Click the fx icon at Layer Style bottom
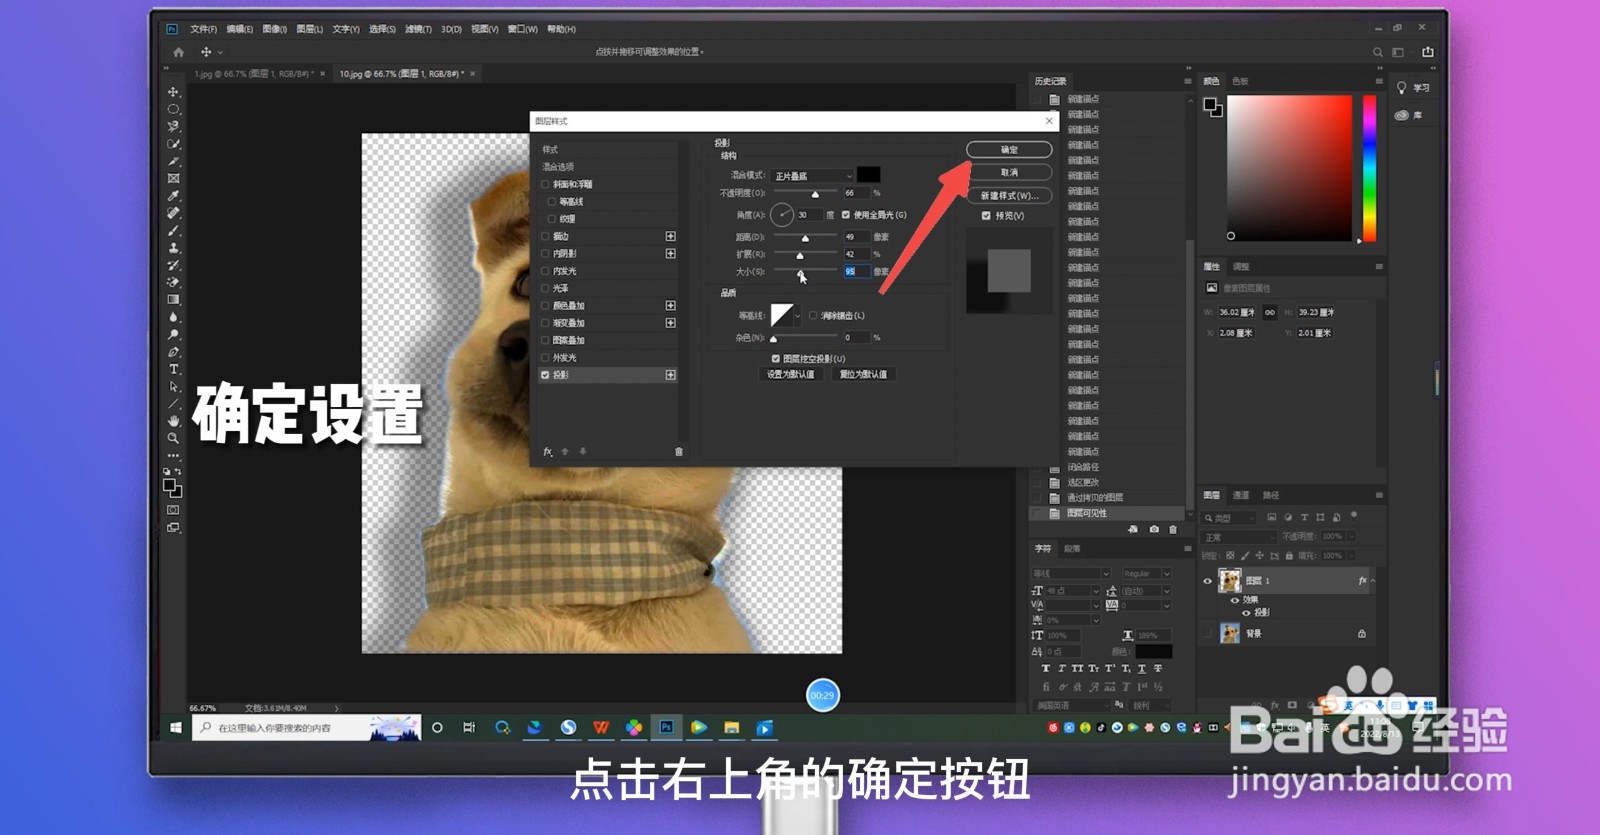The height and width of the screenshot is (835, 1600). [x=547, y=452]
